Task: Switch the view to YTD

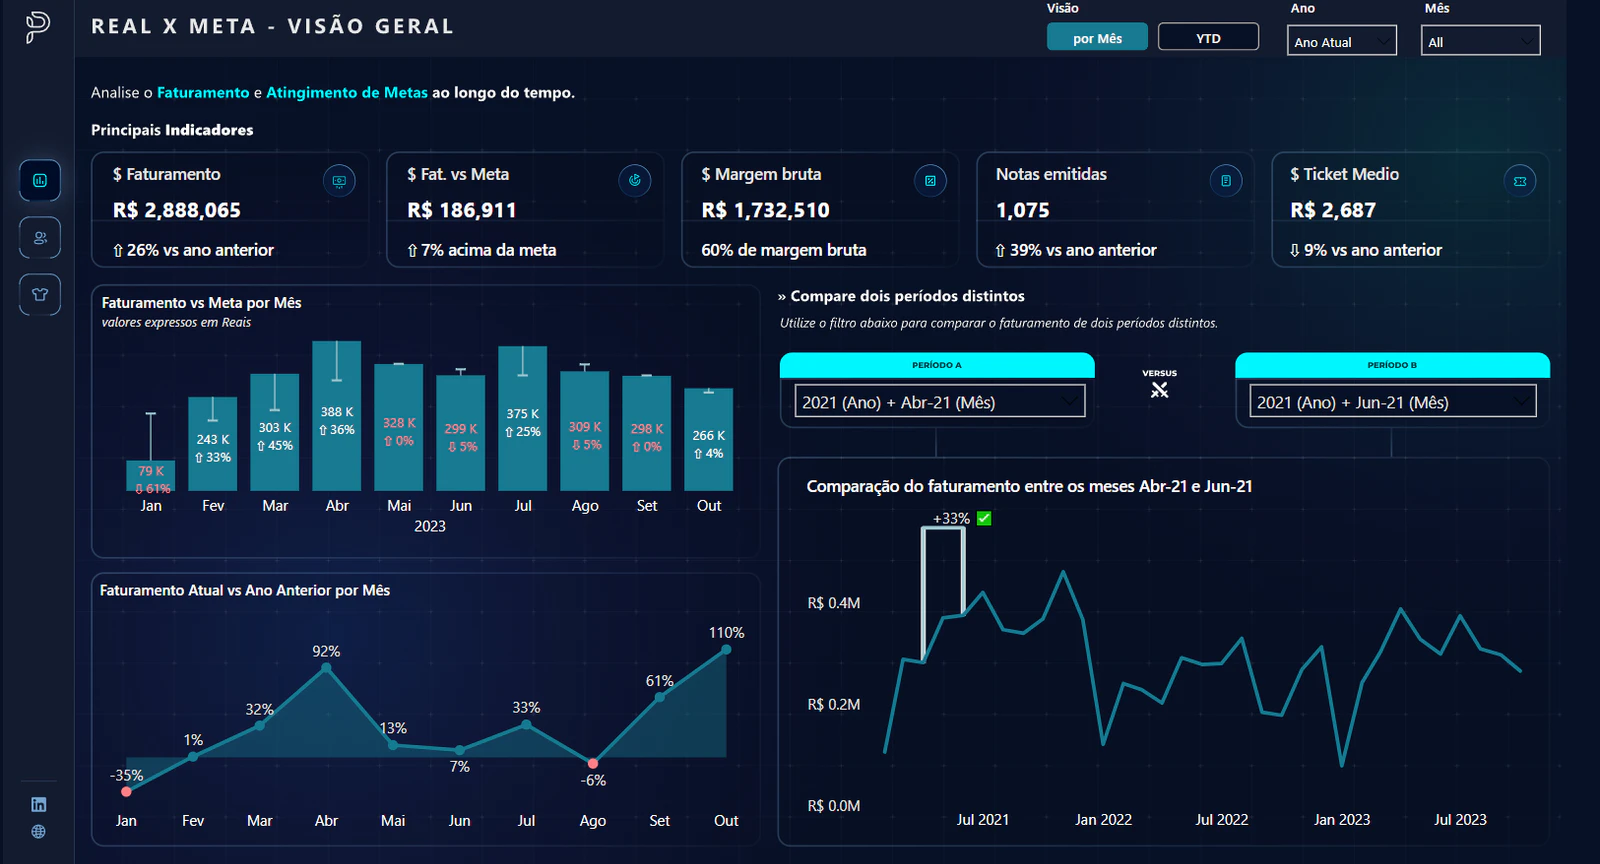Action: click(x=1208, y=38)
